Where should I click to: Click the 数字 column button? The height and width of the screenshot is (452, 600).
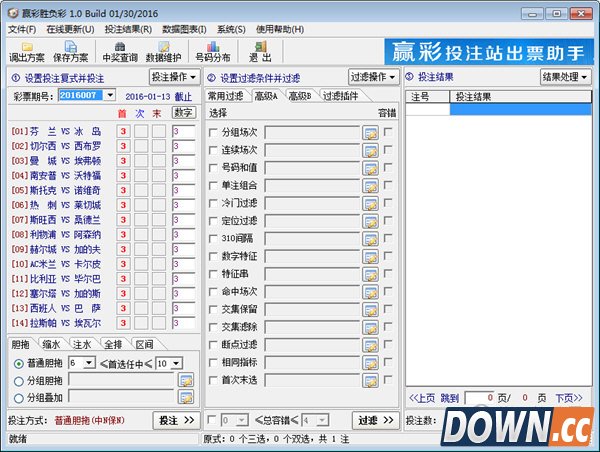click(x=184, y=113)
